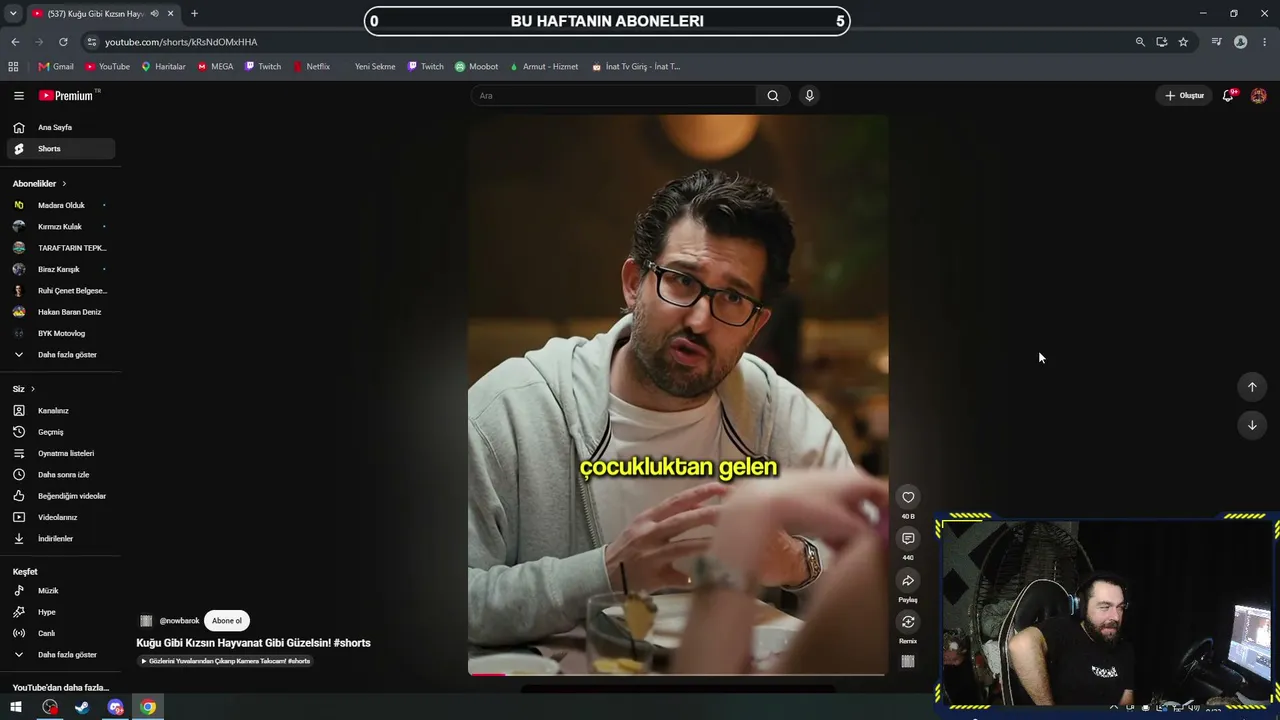Open the Chrome profile avatar
This screenshot has width=1280, height=720.
pyautogui.click(x=1241, y=42)
